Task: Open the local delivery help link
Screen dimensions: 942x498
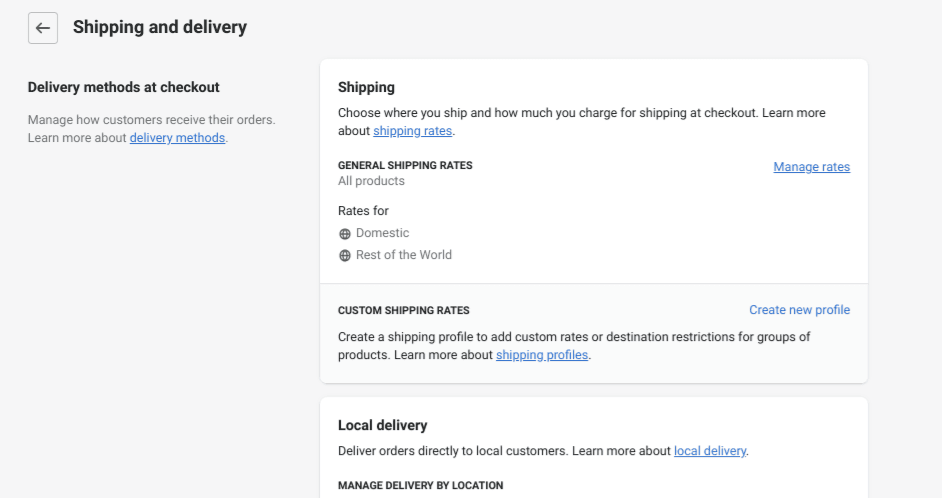Action: [x=710, y=451]
